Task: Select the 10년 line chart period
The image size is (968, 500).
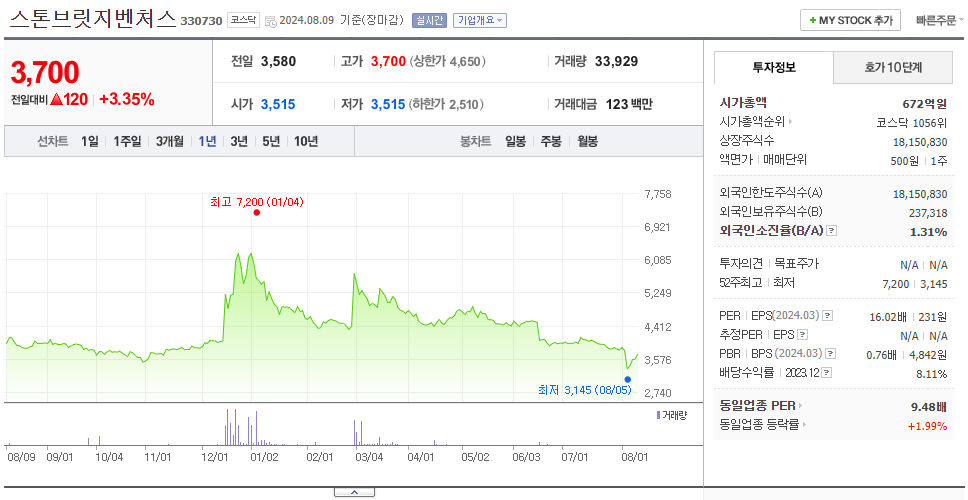Action: [x=306, y=141]
